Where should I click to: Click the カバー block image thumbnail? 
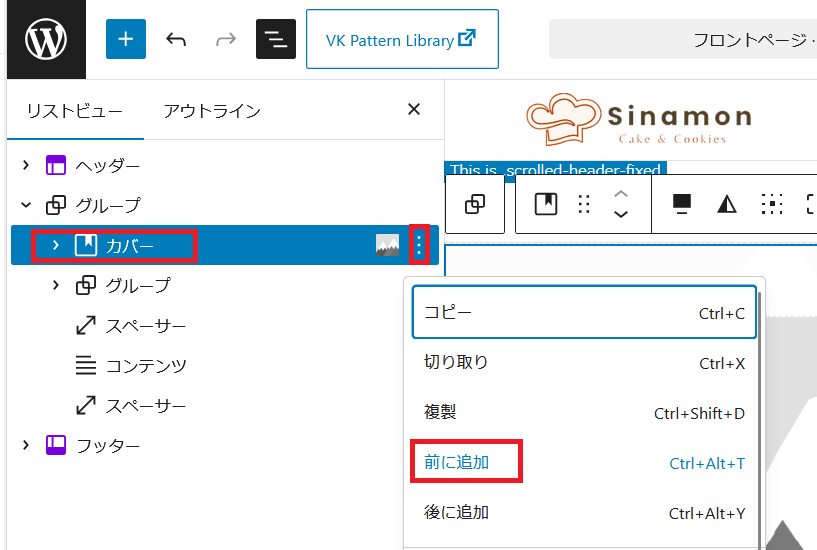click(x=387, y=245)
